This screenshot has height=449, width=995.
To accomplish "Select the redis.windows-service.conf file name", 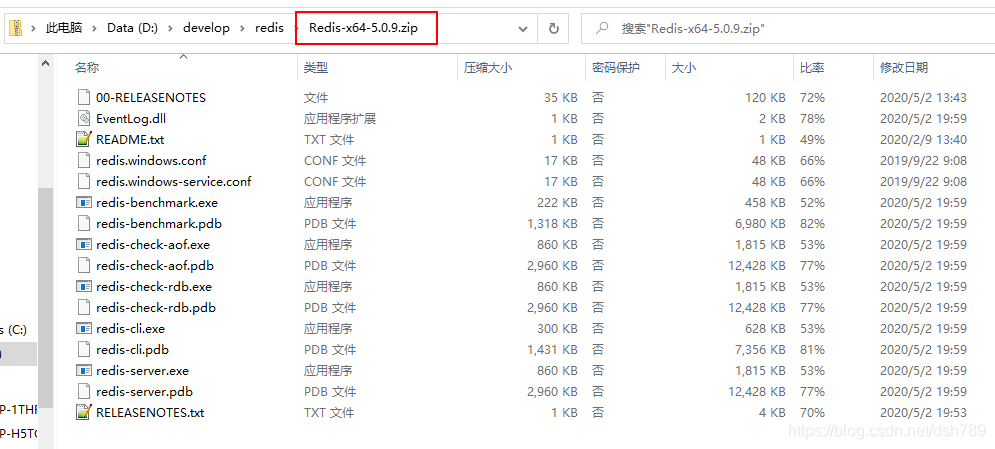I will point(174,181).
